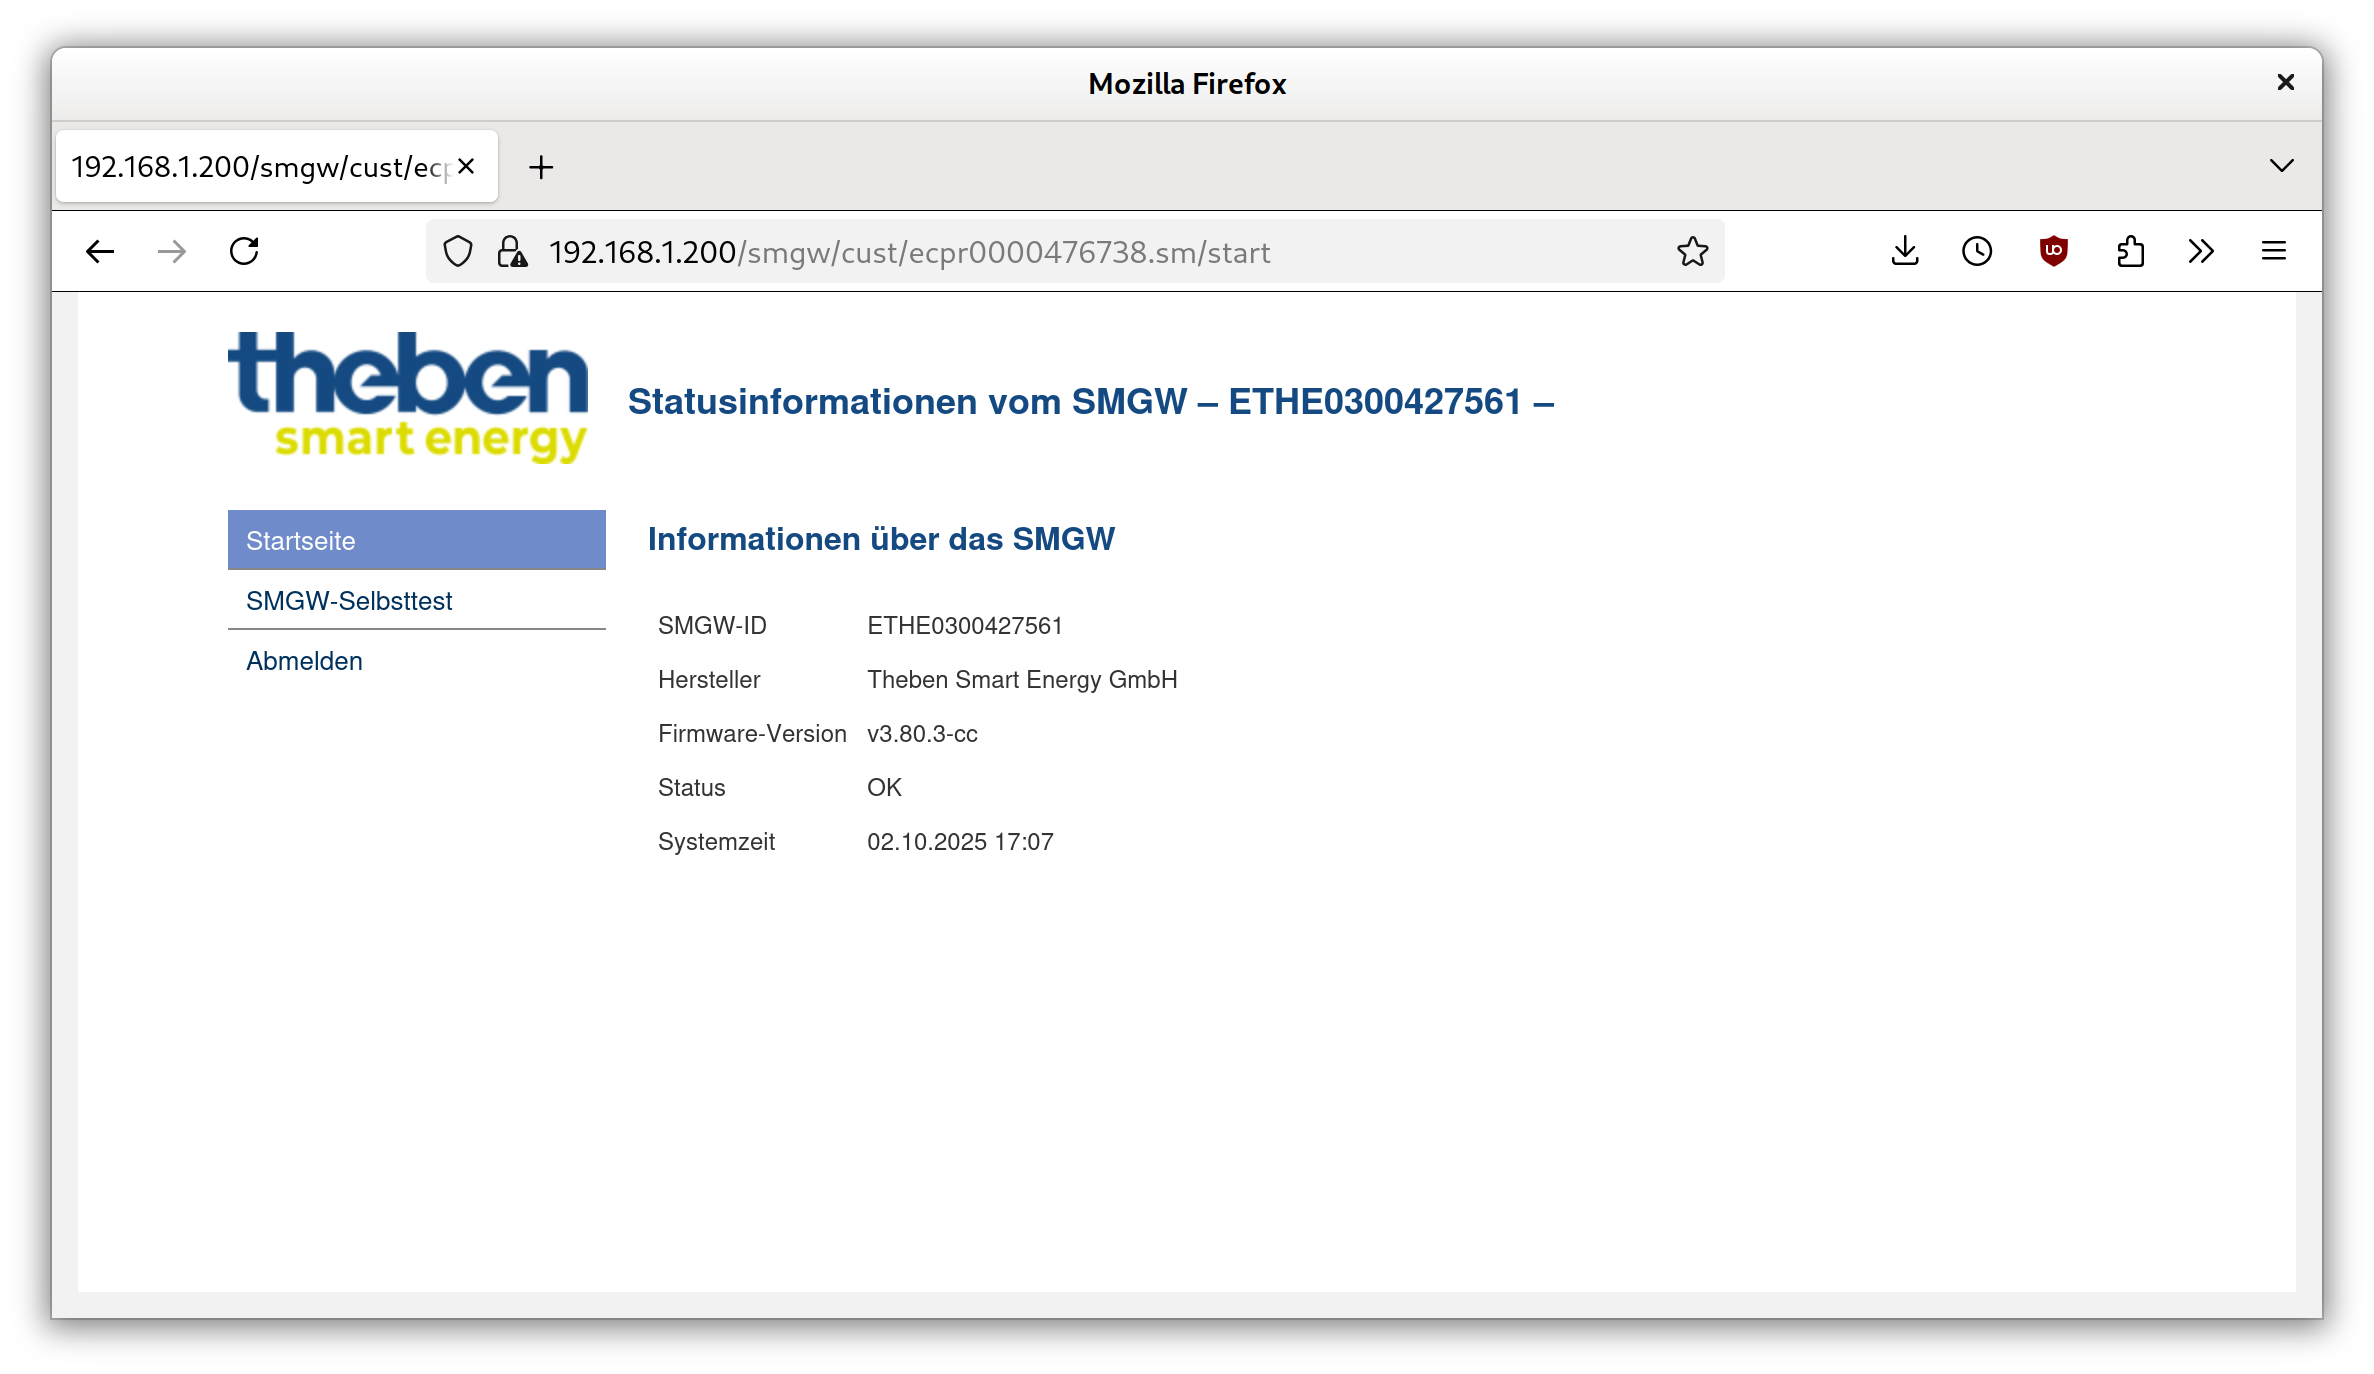Open the extensions puzzle icon
This screenshot has height=1374, width=2374.
[2130, 251]
